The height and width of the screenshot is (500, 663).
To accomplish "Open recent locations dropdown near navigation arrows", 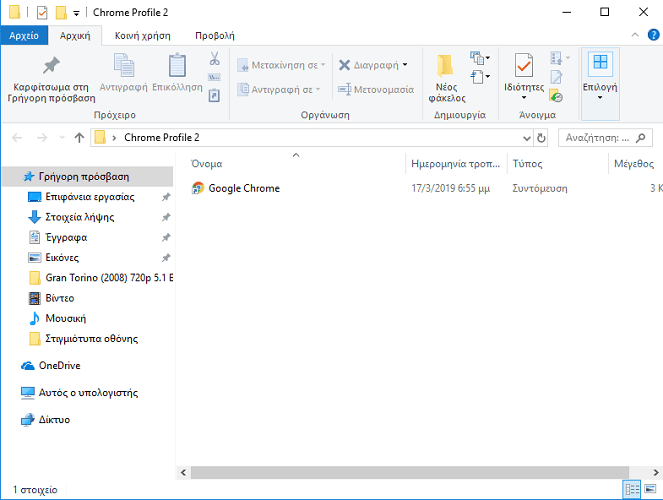I will [62, 137].
